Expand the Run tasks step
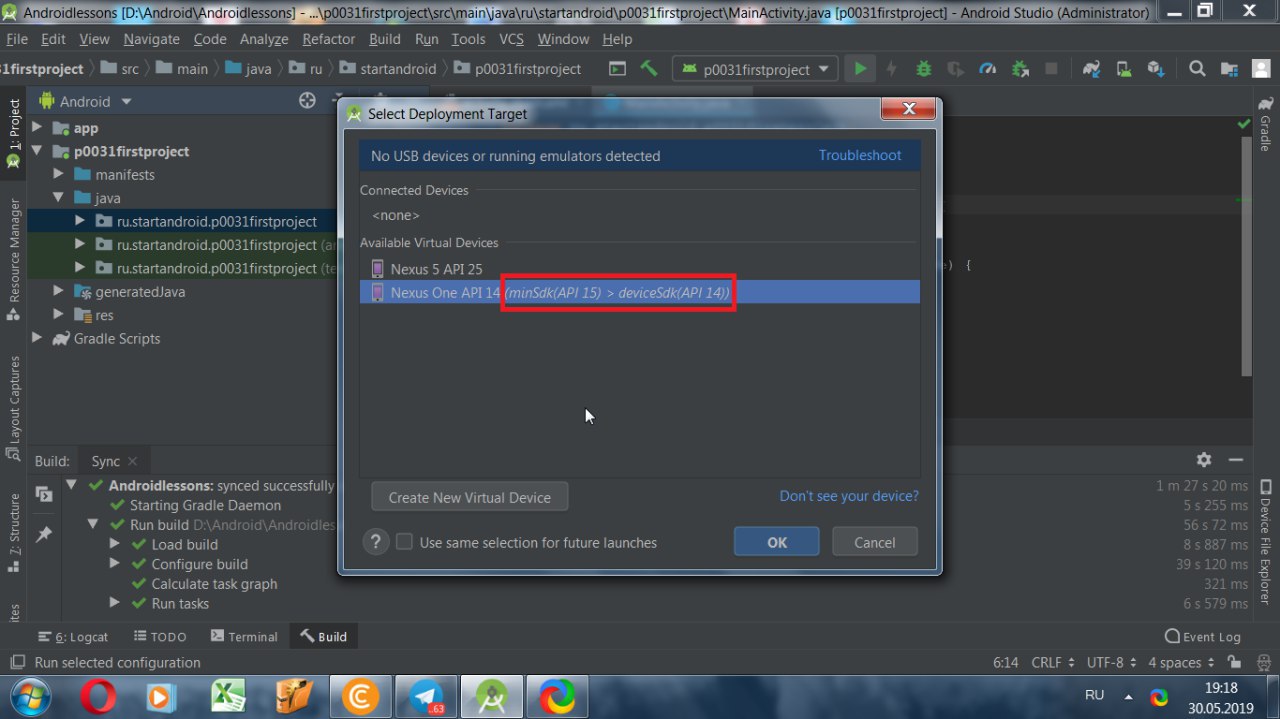The image size is (1280, 719). click(x=114, y=603)
